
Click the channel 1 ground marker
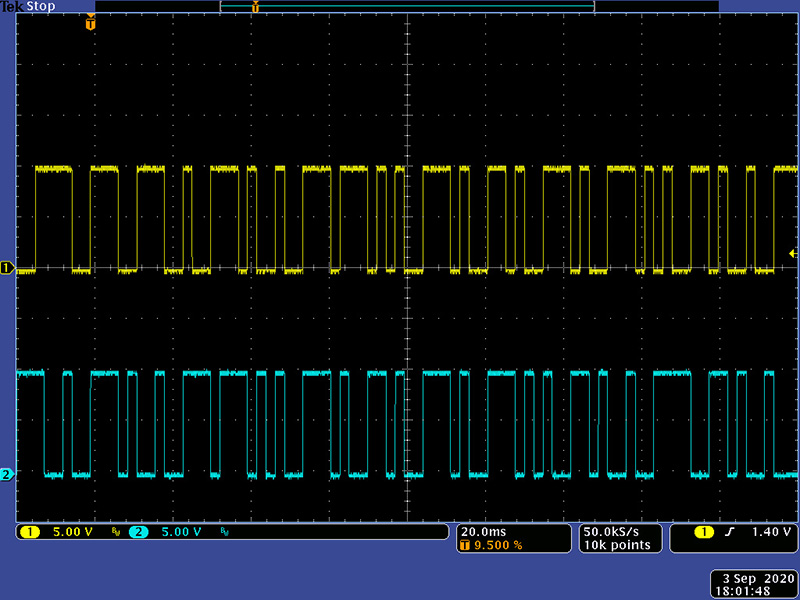7,268
